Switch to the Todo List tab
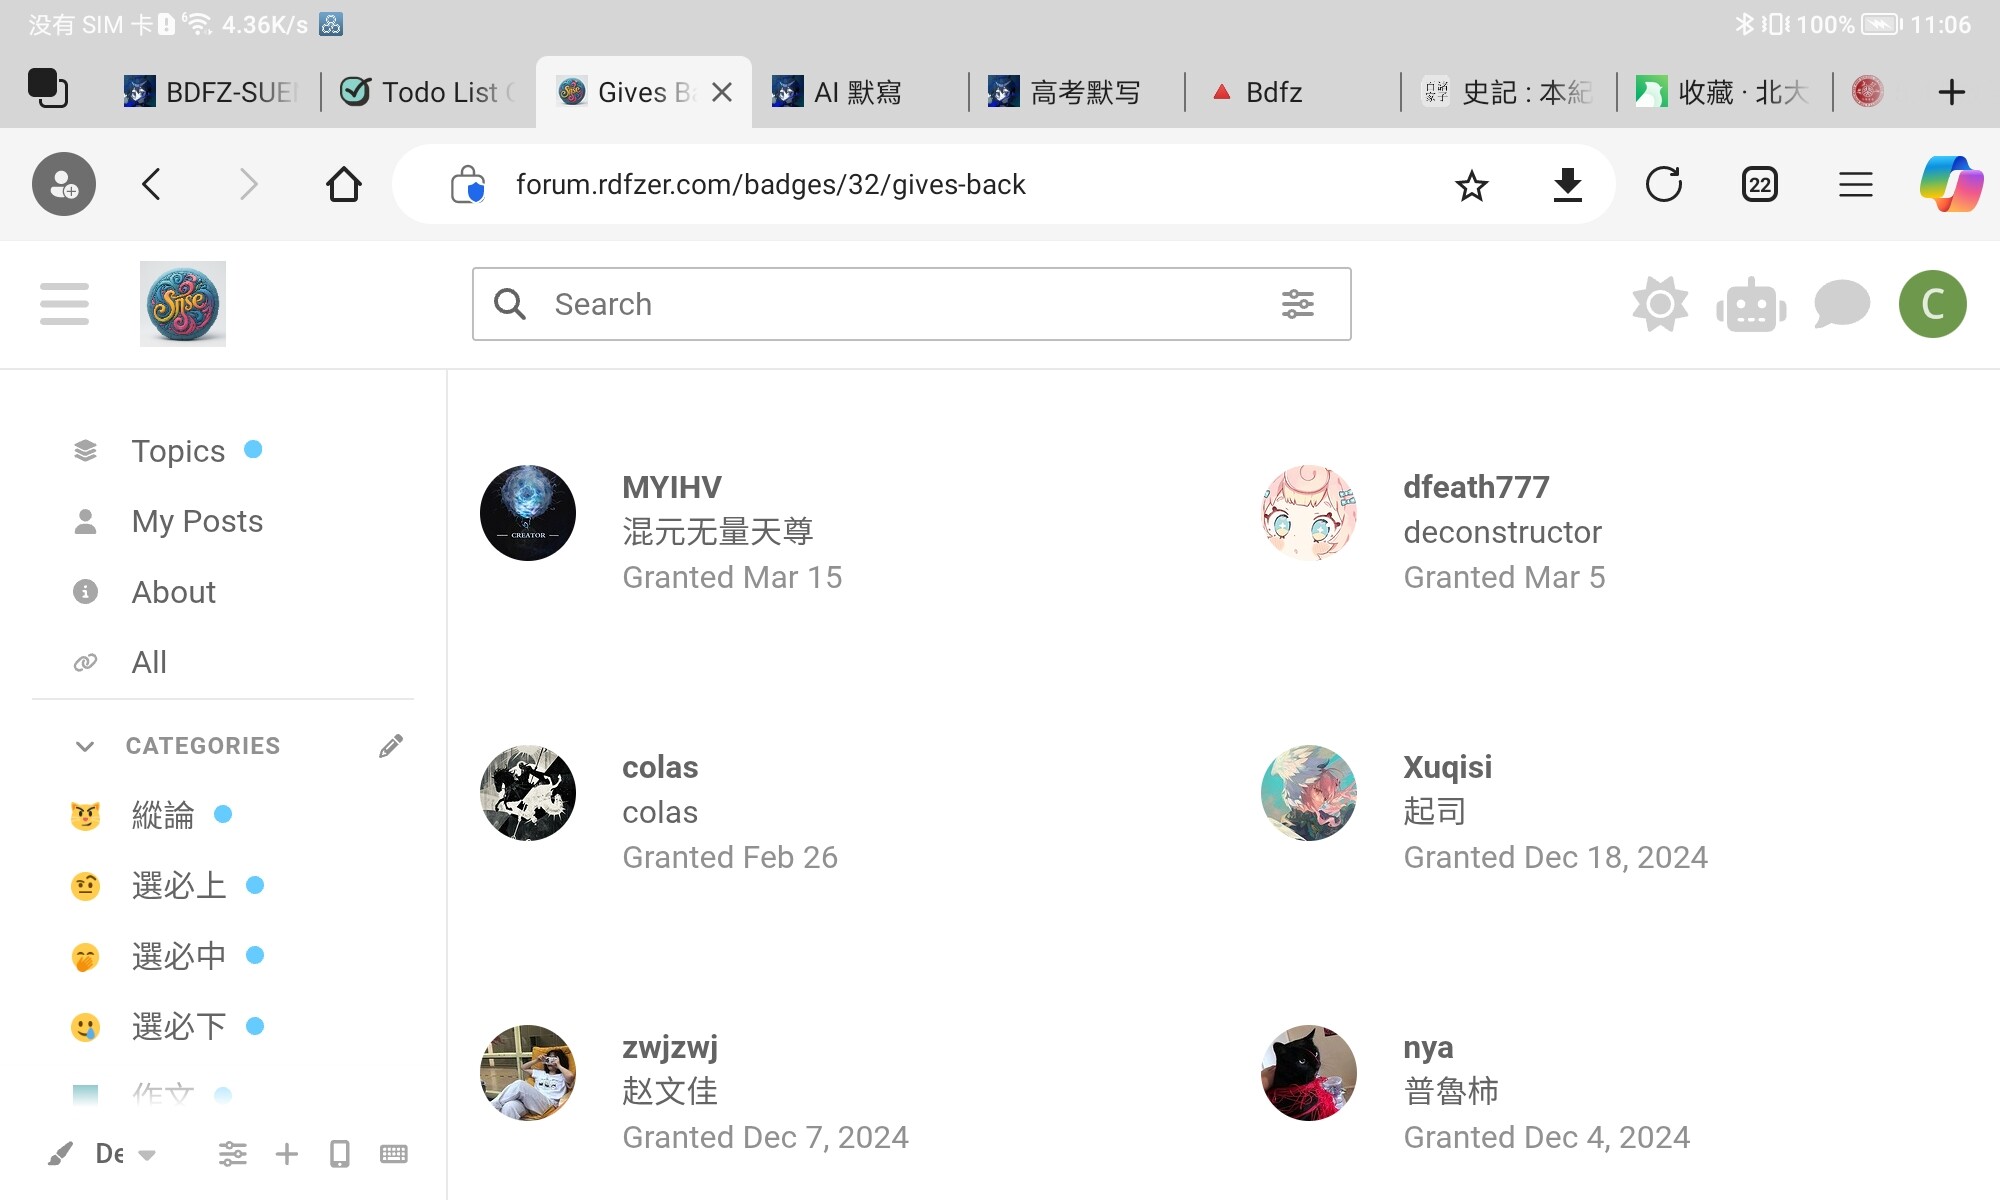Image resolution: width=2000 pixels, height=1200 pixels. [428, 92]
